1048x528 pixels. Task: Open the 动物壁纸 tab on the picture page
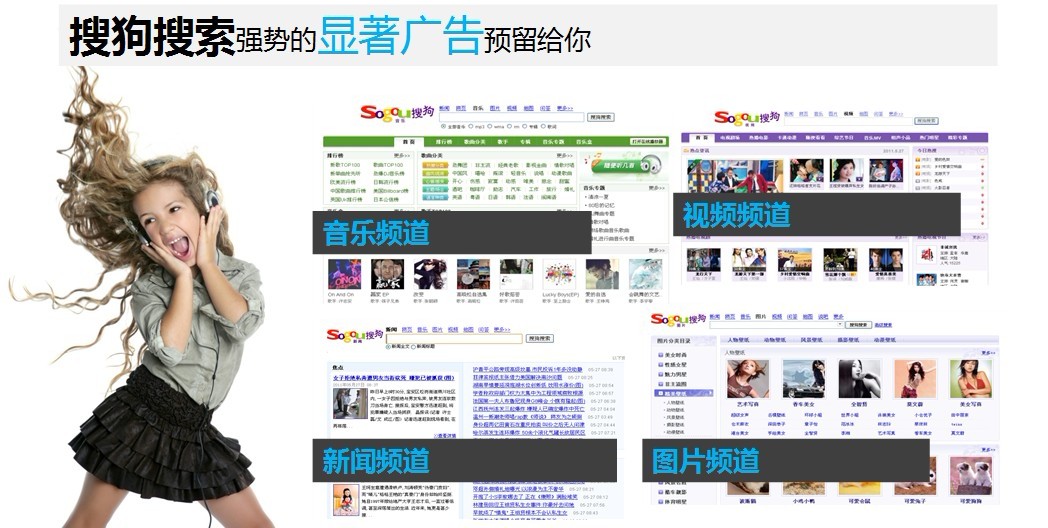(775, 340)
